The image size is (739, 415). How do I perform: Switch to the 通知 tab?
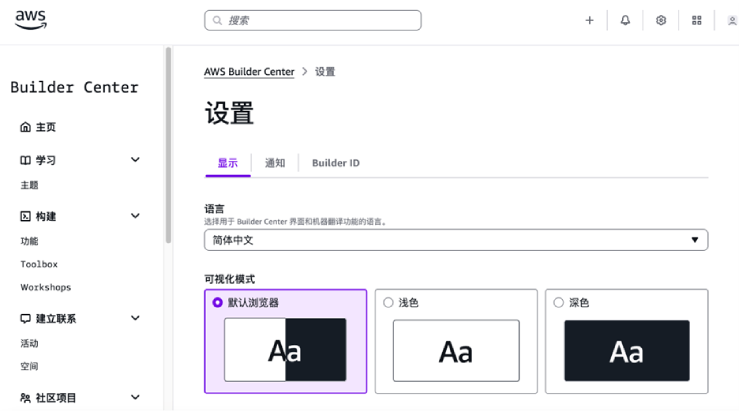click(x=275, y=163)
